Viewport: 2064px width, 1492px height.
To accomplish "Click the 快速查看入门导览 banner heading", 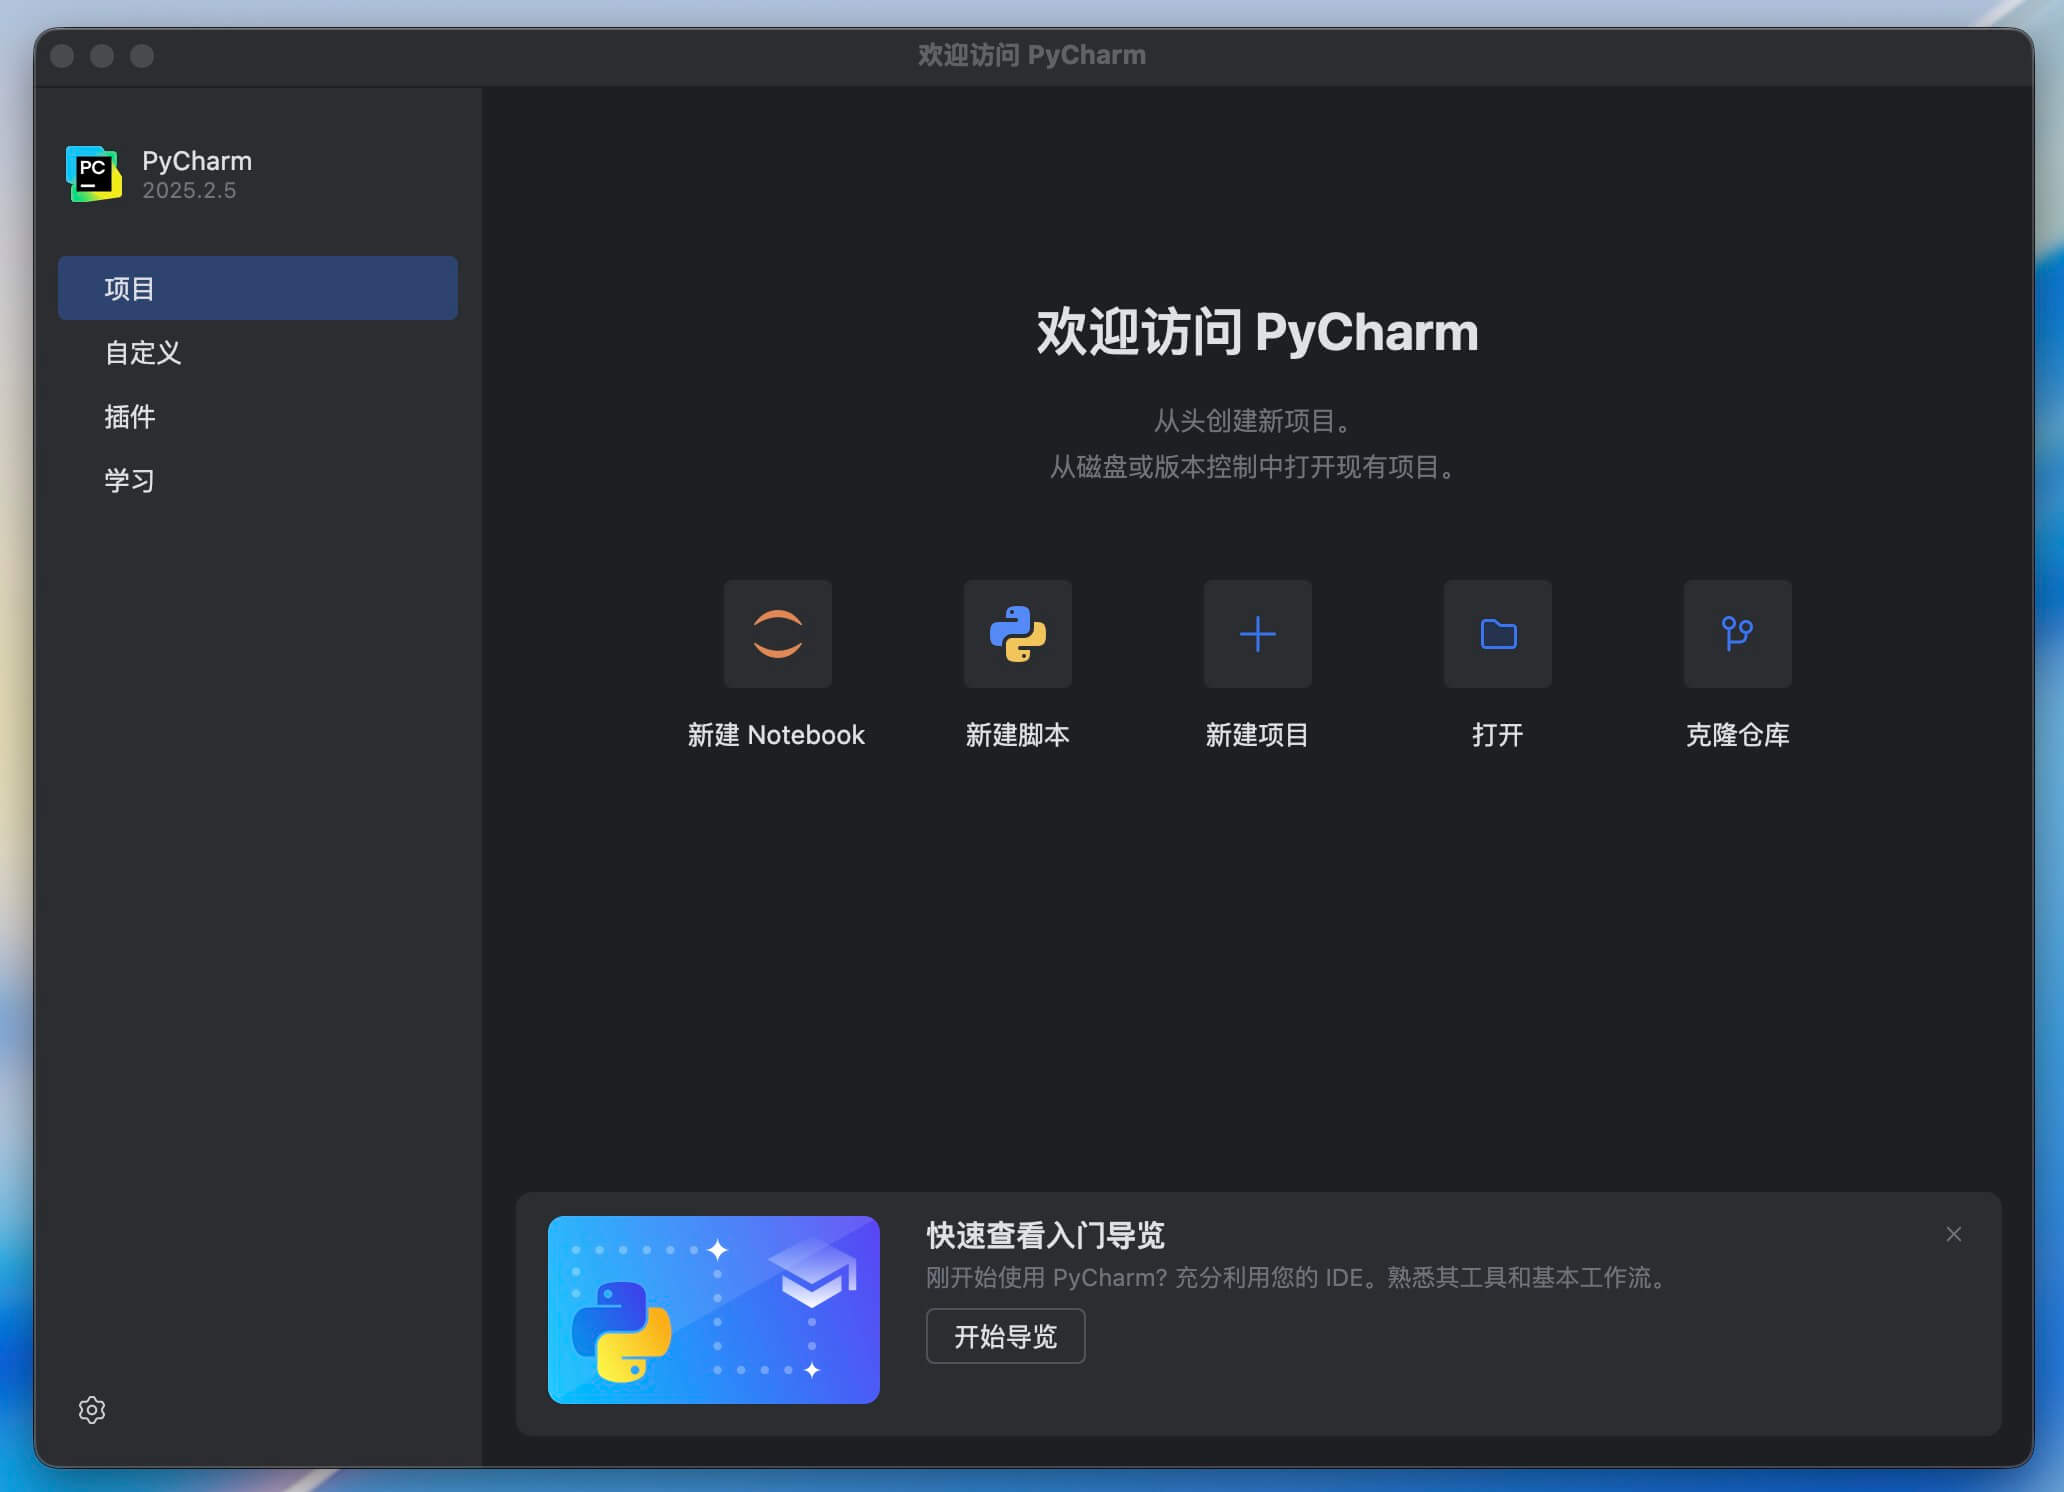I will click(x=1045, y=1235).
